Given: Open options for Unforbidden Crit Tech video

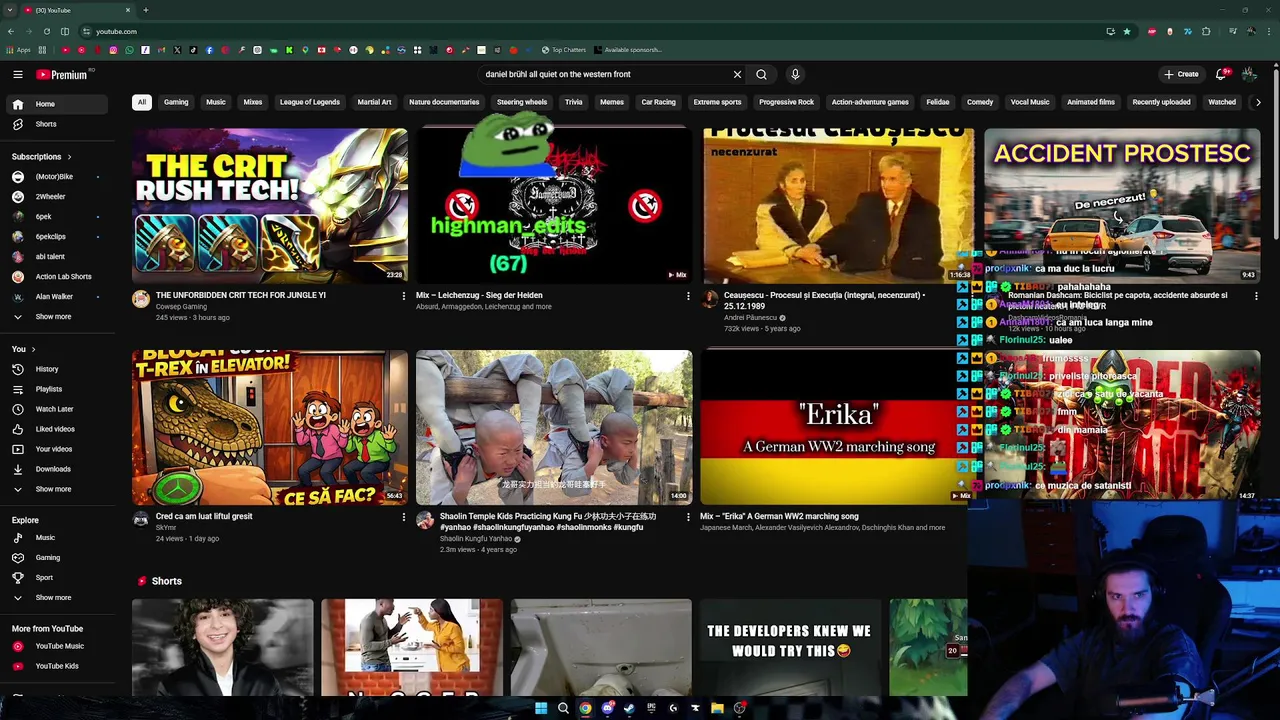Looking at the screenshot, I should [404, 296].
